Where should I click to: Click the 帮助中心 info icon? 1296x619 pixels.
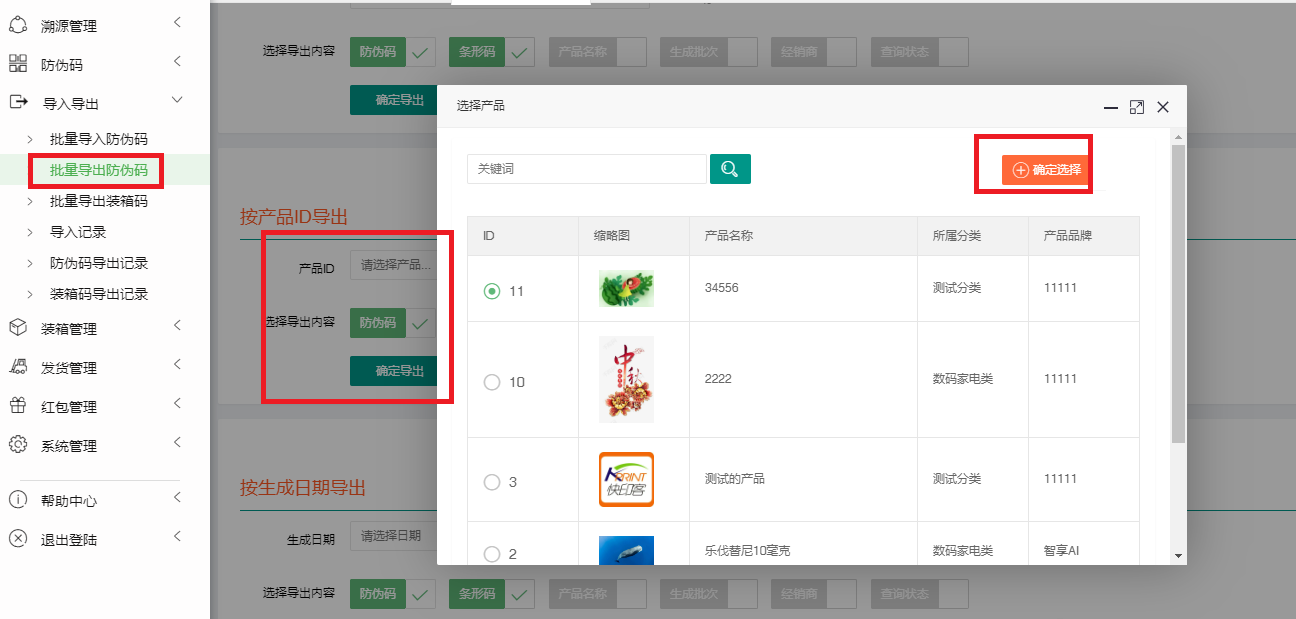[18, 500]
